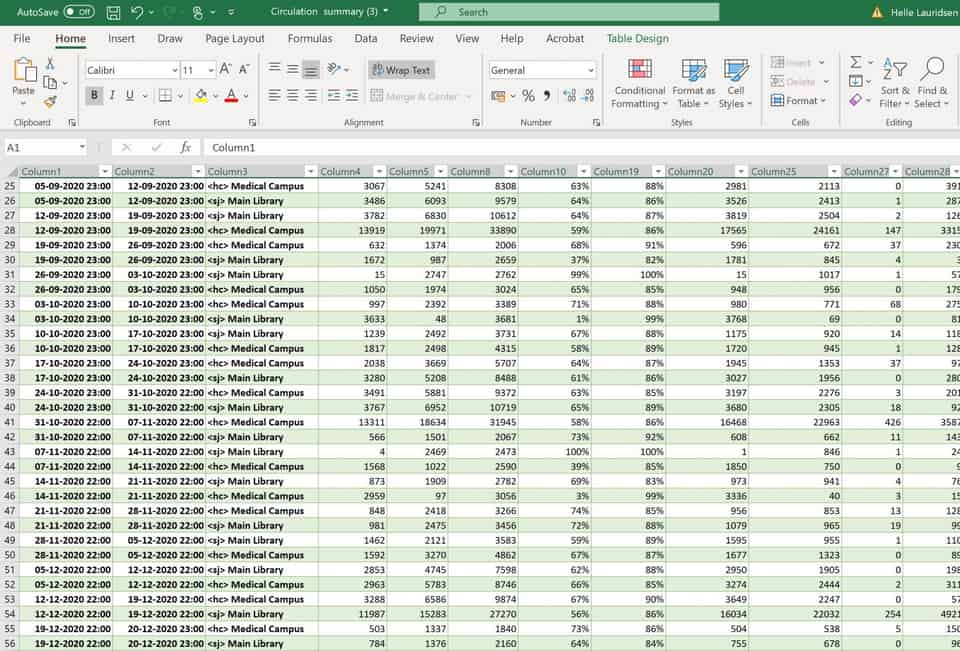Expand the General number format dropdown

point(591,70)
